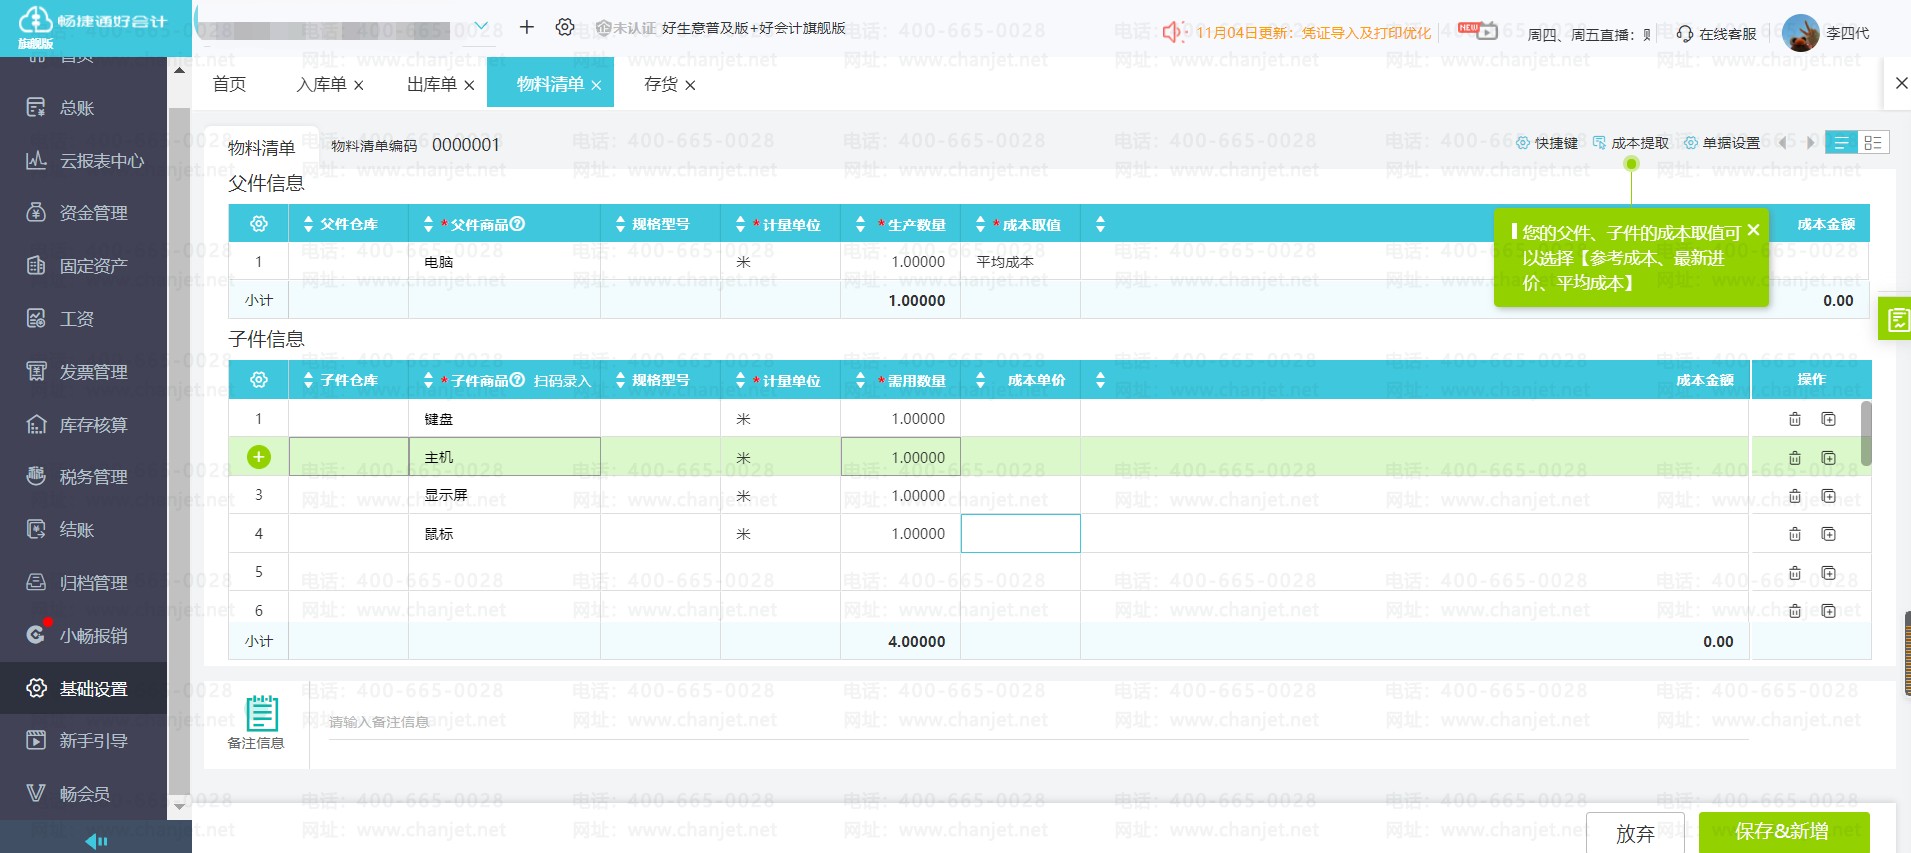
Task: Copy the 鼠标 row using duplicate icon
Action: [1828, 534]
